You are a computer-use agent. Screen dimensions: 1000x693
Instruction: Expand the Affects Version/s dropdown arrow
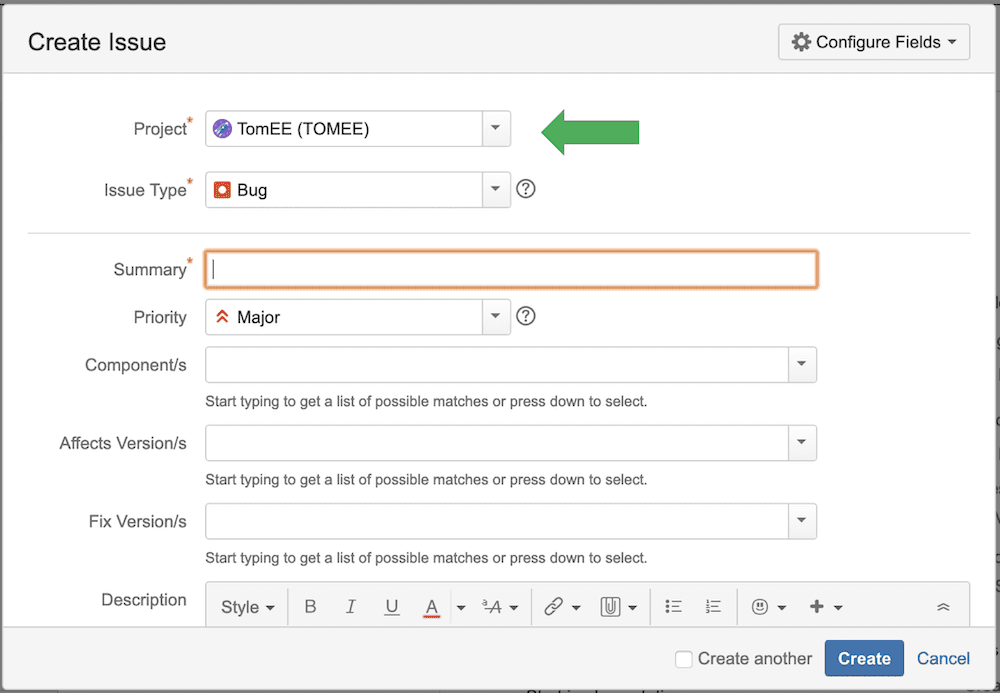pyautogui.click(x=802, y=442)
